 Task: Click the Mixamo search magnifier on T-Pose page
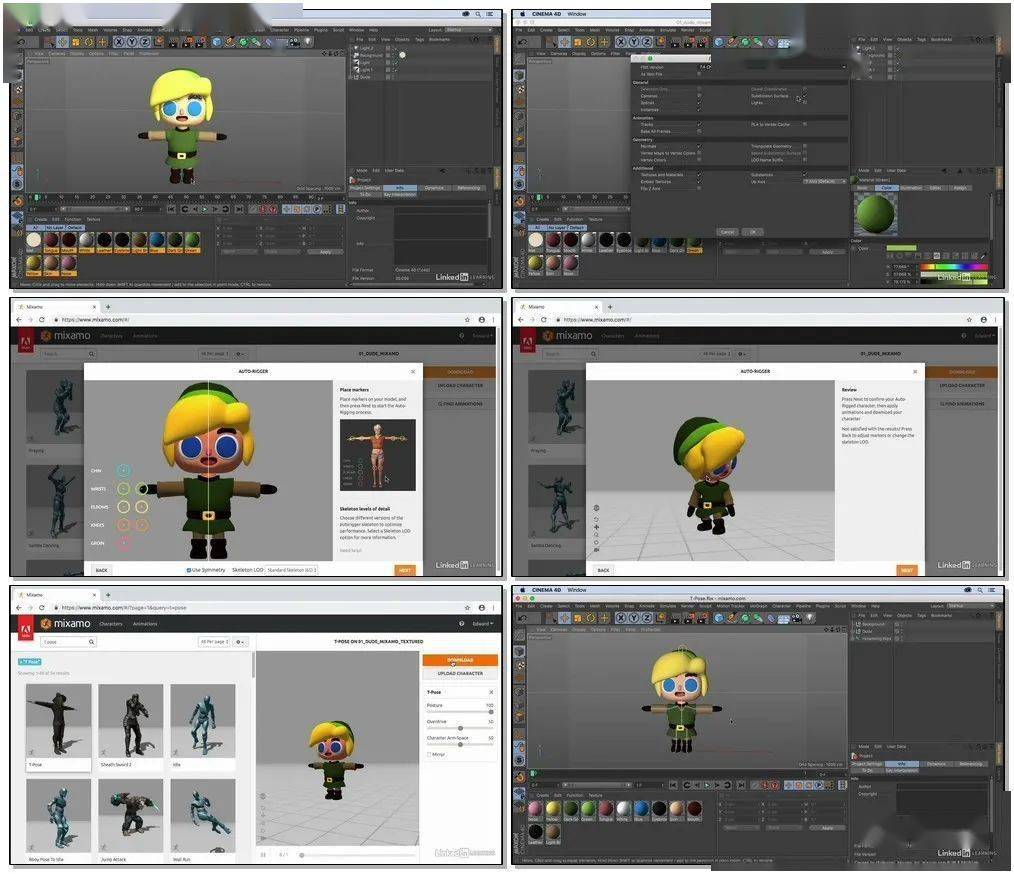[91, 642]
